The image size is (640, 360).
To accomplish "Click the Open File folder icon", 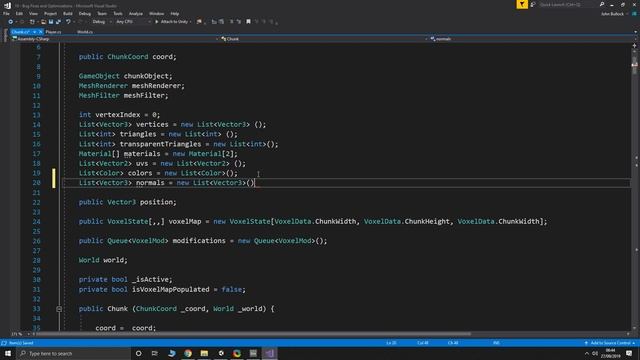I will click(x=43, y=22).
